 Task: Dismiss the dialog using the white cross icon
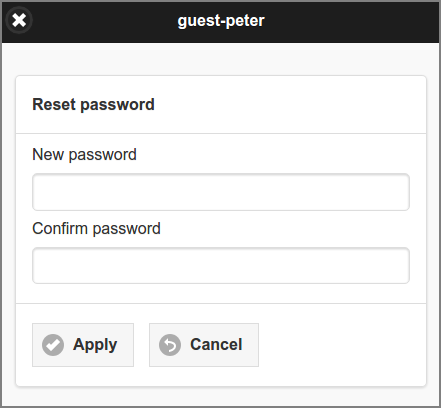19,20
